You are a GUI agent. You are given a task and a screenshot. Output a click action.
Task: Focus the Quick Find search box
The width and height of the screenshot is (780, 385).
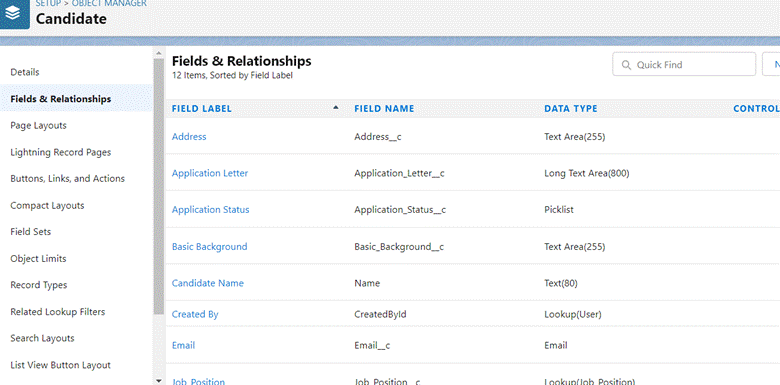click(684, 65)
